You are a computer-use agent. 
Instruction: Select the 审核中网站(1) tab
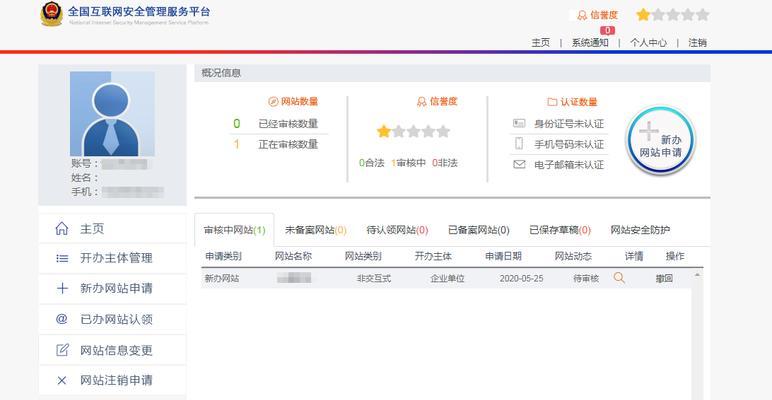pos(234,230)
